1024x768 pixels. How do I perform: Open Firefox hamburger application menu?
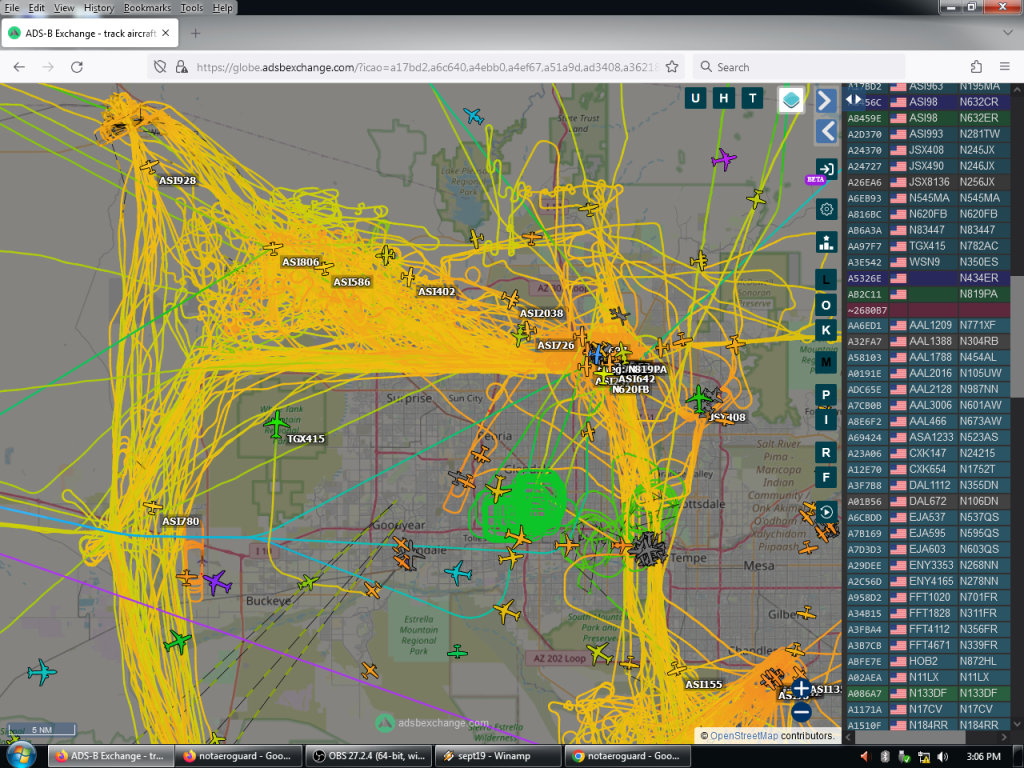tap(1005, 67)
